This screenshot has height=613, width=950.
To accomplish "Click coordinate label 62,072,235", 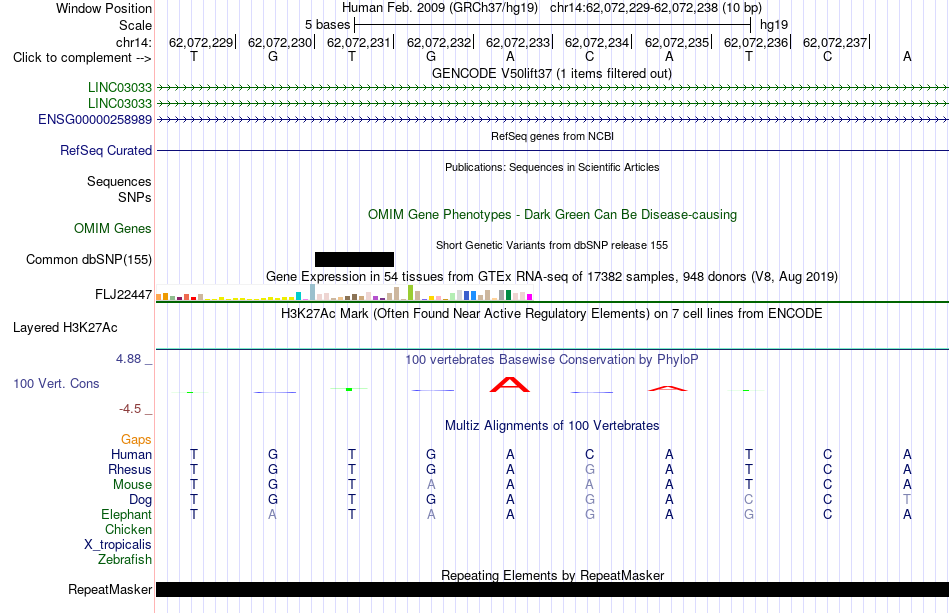I will (x=677, y=42).
